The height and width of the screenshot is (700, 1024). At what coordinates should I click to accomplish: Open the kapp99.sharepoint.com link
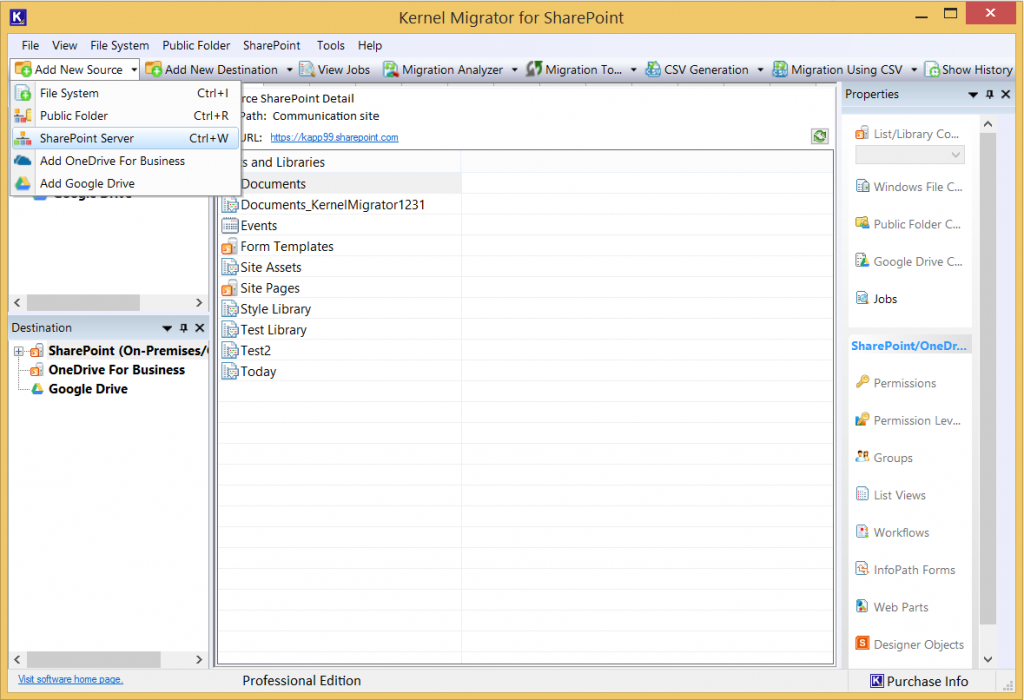pos(333,136)
